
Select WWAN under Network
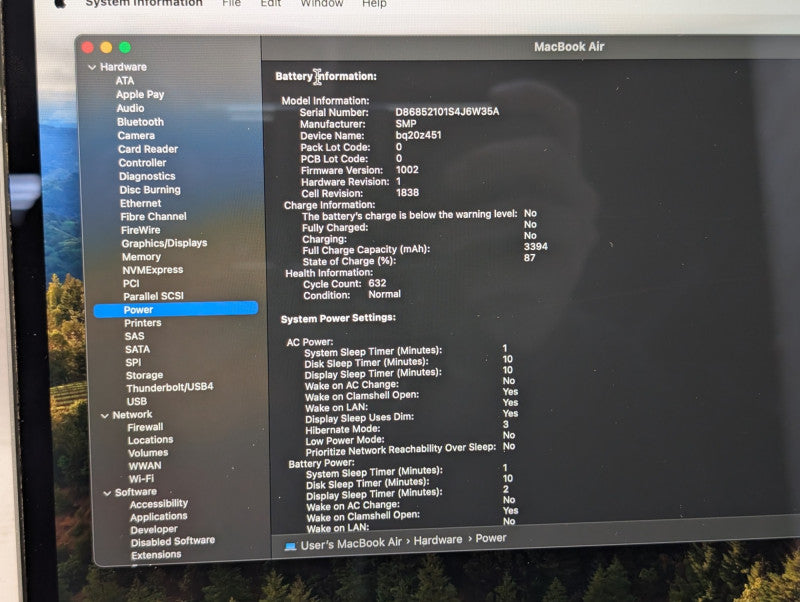[x=145, y=466]
